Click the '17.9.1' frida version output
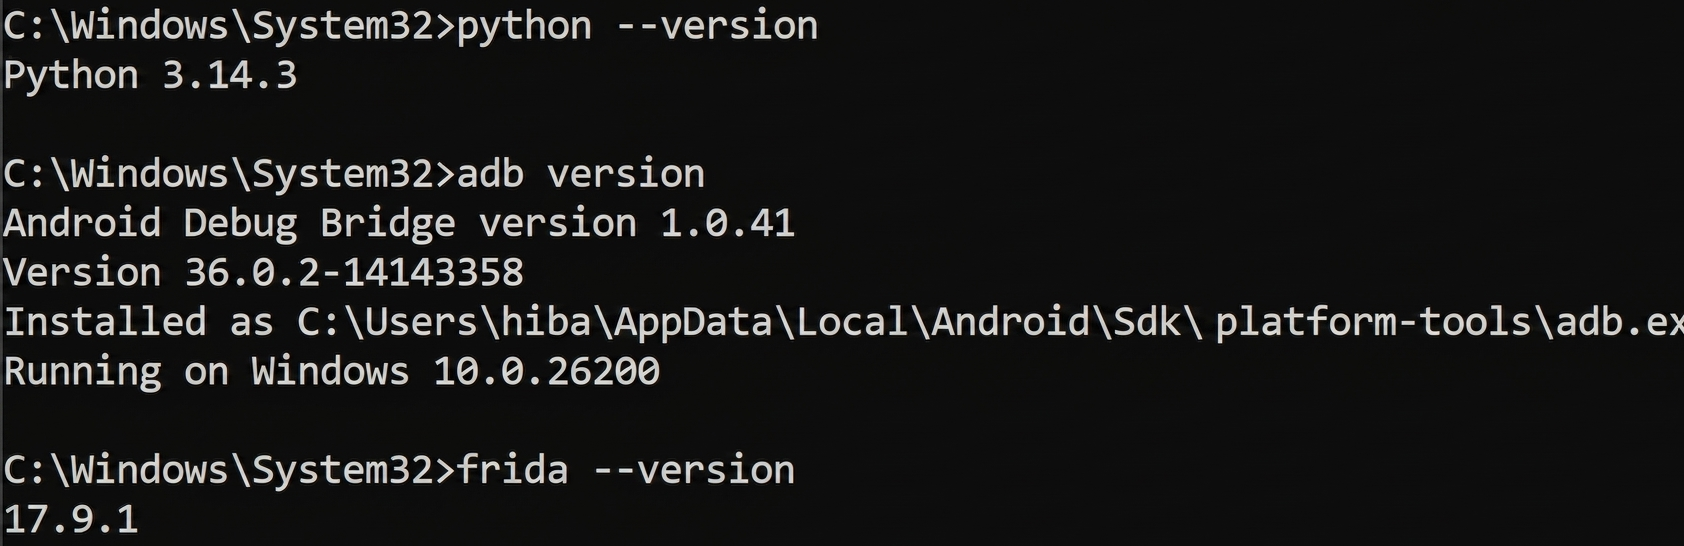This screenshot has width=1684, height=546. 71,519
